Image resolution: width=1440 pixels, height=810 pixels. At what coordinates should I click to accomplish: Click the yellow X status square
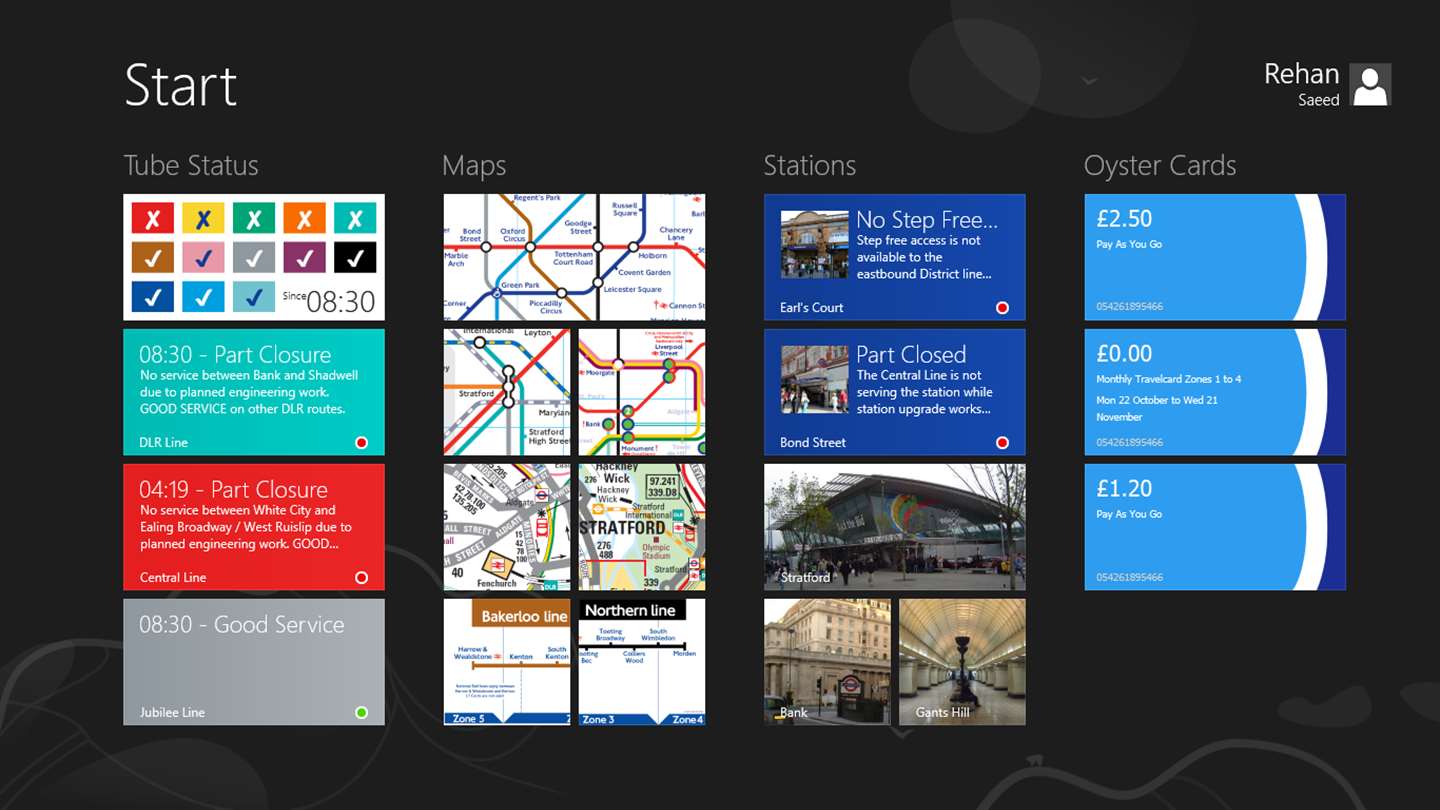tap(203, 218)
